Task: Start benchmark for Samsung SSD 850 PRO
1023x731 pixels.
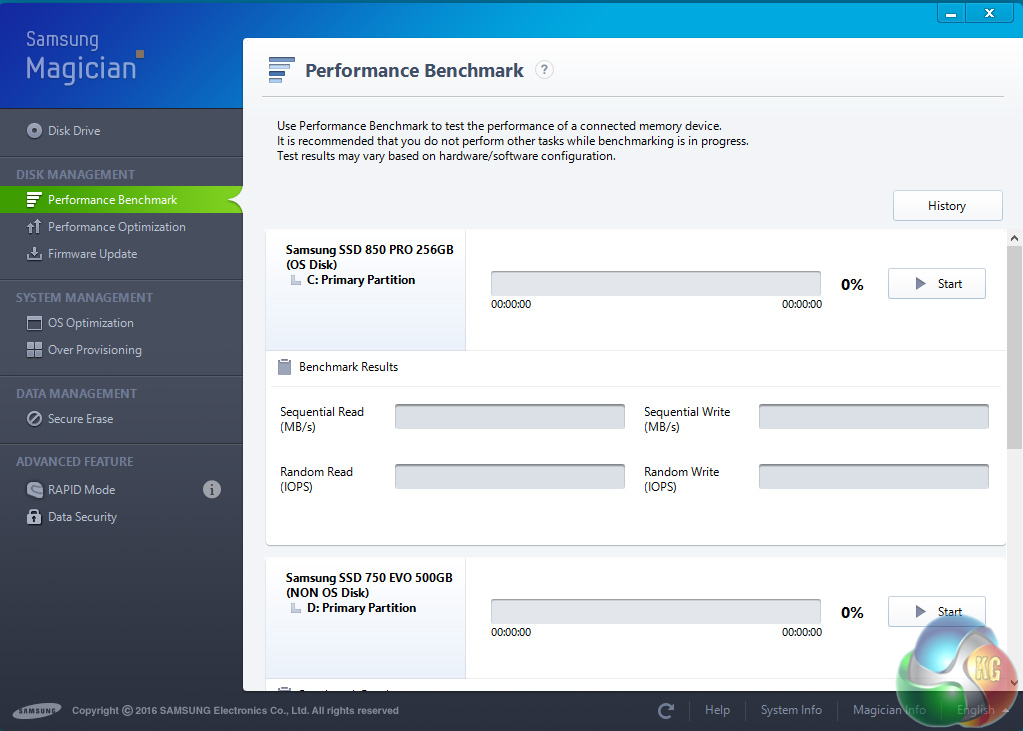Action: [937, 284]
